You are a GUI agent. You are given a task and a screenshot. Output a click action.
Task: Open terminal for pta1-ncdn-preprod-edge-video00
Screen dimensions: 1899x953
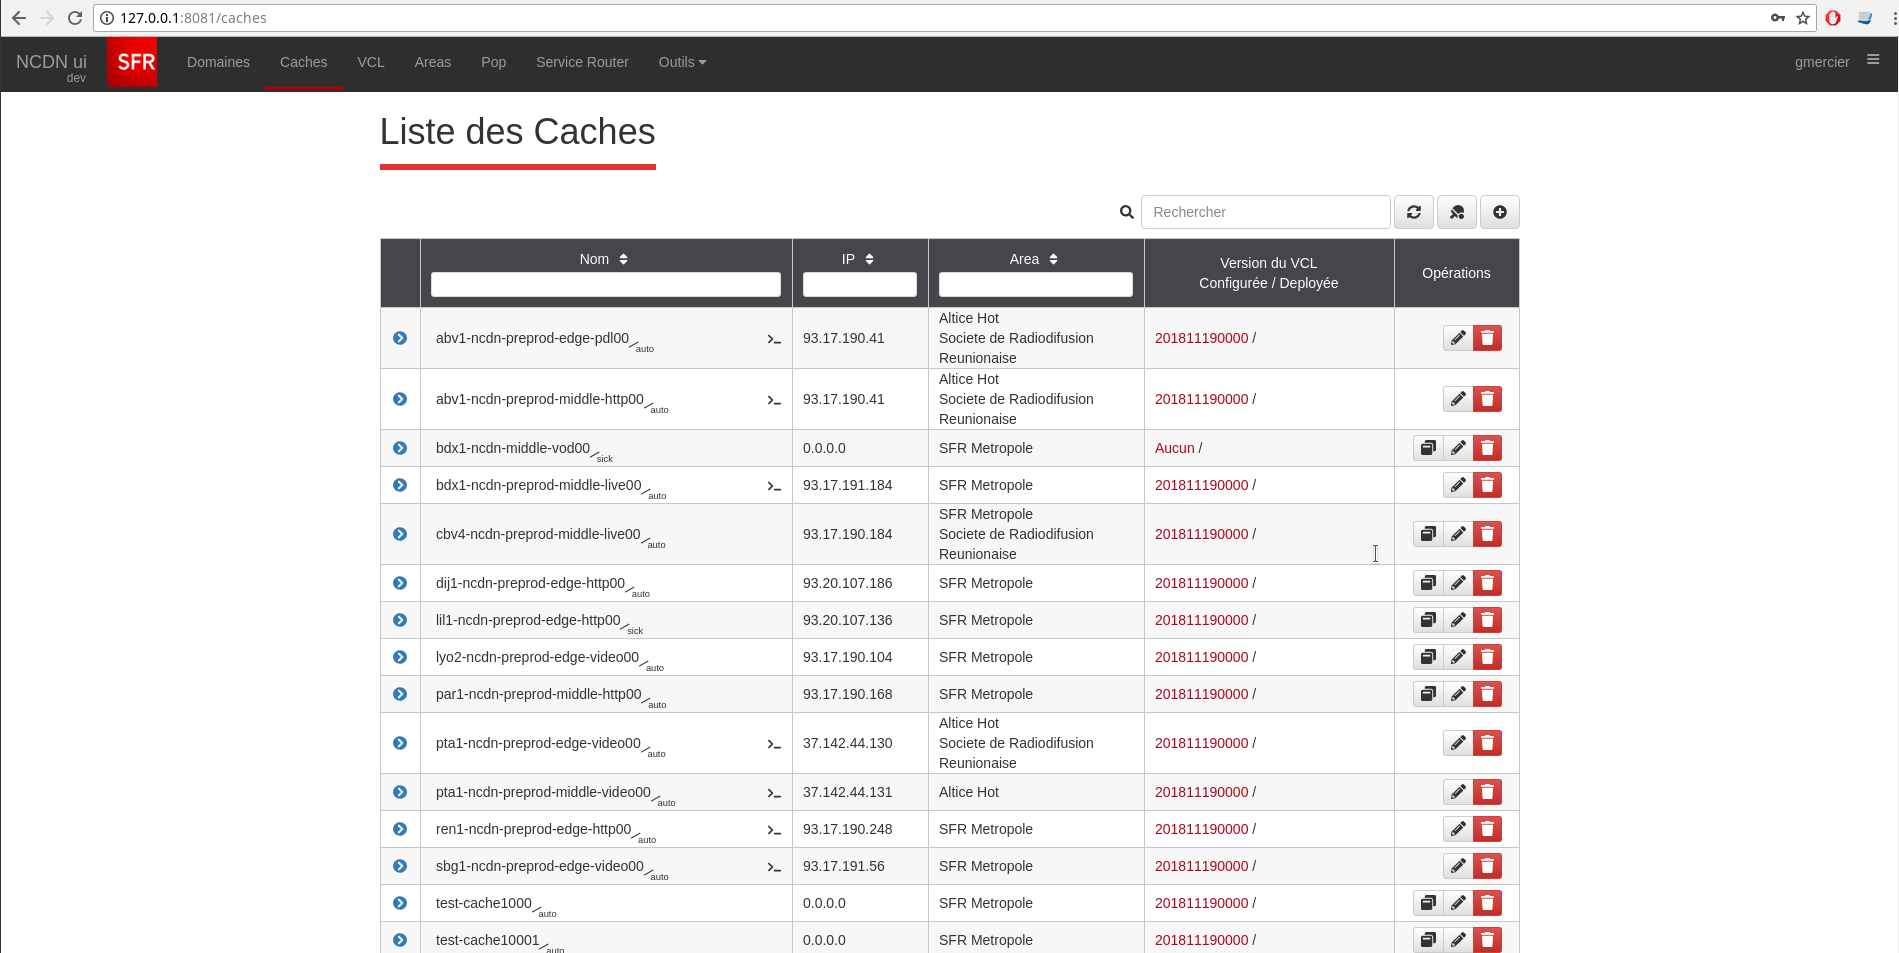click(774, 745)
